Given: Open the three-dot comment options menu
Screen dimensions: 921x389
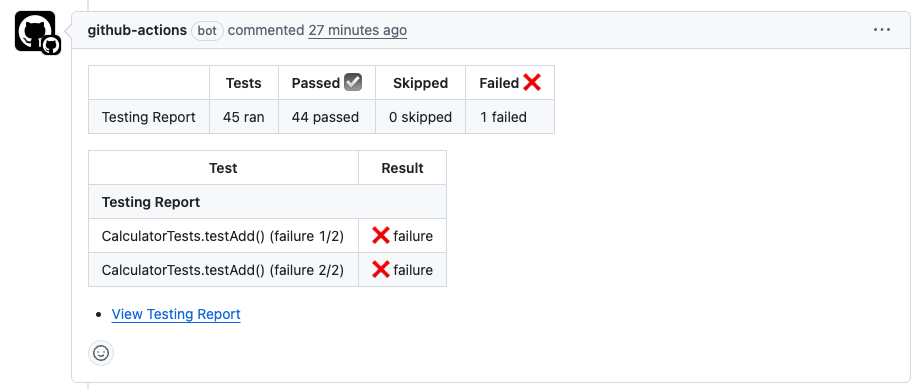Looking at the screenshot, I should point(882,30).
